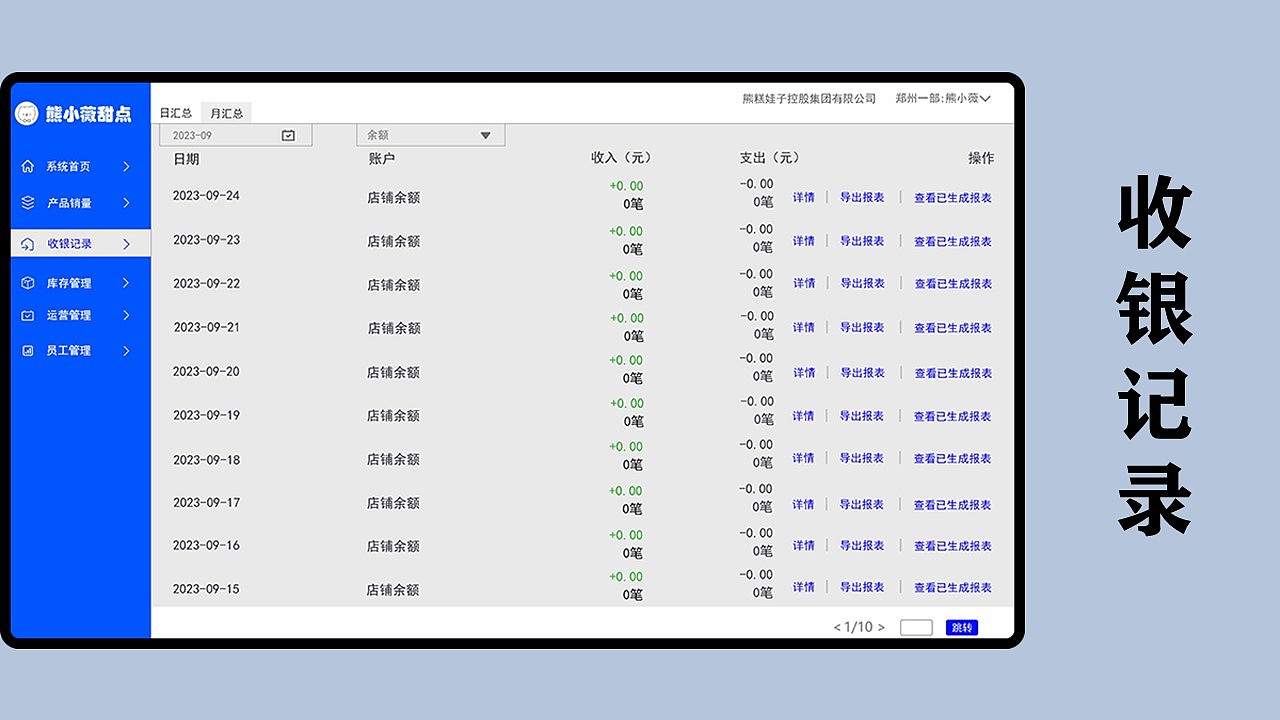Open 详情 for 2023-09-21
The width and height of the screenshot is (1280, 720).
pos(804,328)
